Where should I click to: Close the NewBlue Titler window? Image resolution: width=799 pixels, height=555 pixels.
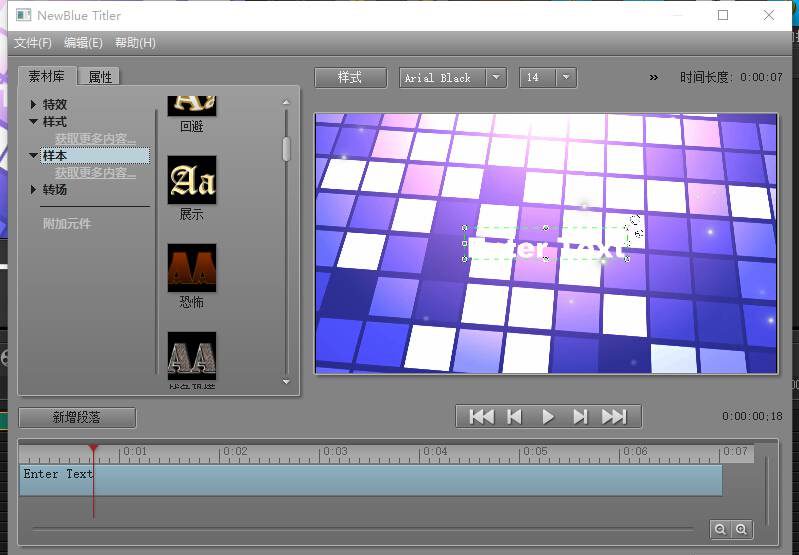pyautogui.click(x=769, y=15)
